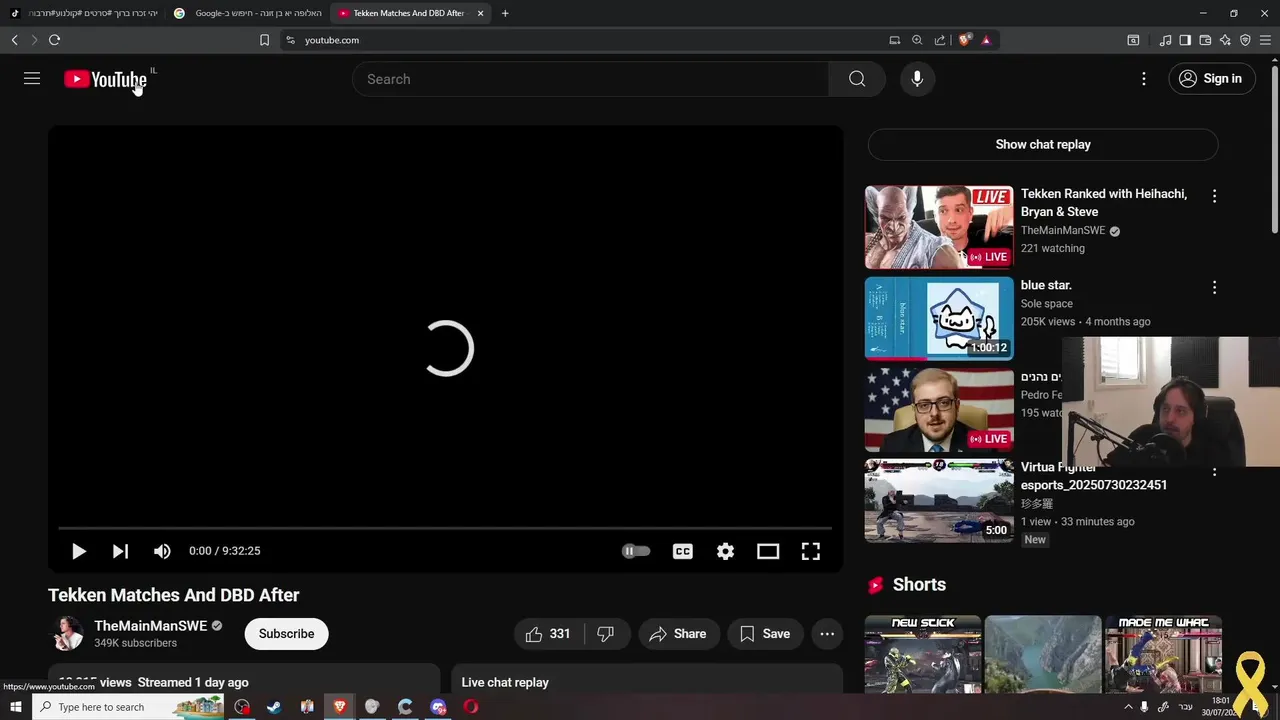Open options menu for Tekken Ranked video
Image resolution: width=1280 pixels, height=720 pixels.
tap(1214, 196)
